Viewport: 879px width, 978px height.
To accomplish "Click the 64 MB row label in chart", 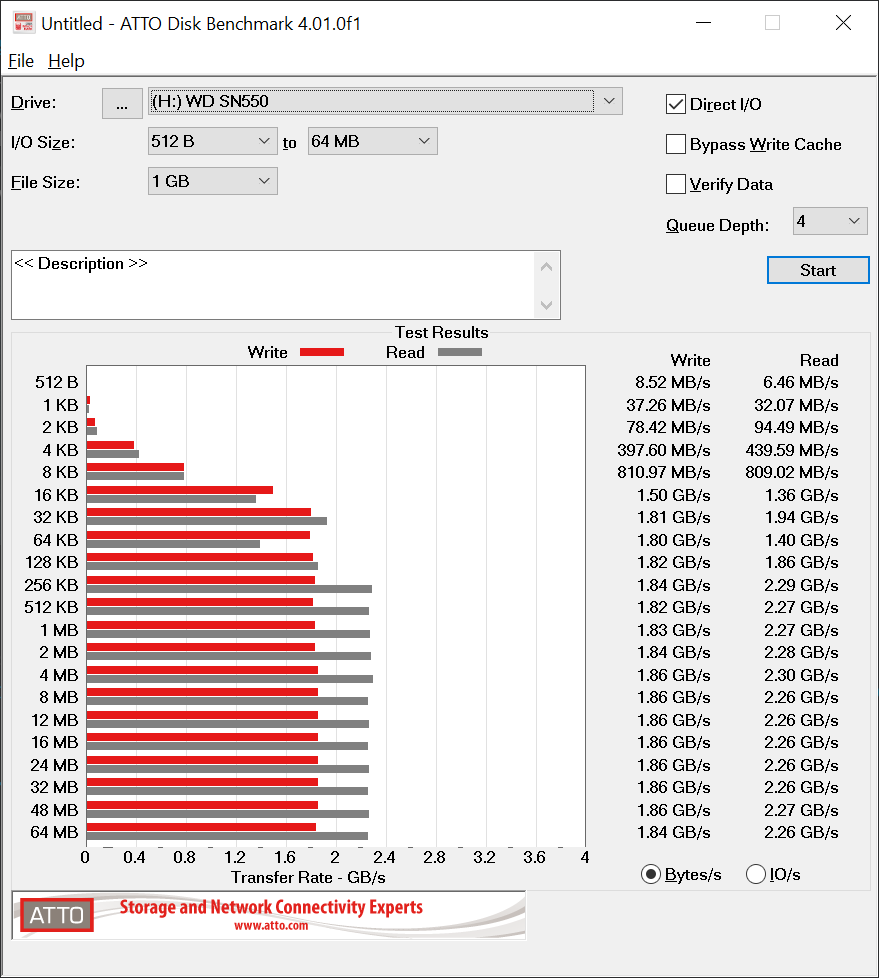I will pyautogui.click(x=54, y=832).
